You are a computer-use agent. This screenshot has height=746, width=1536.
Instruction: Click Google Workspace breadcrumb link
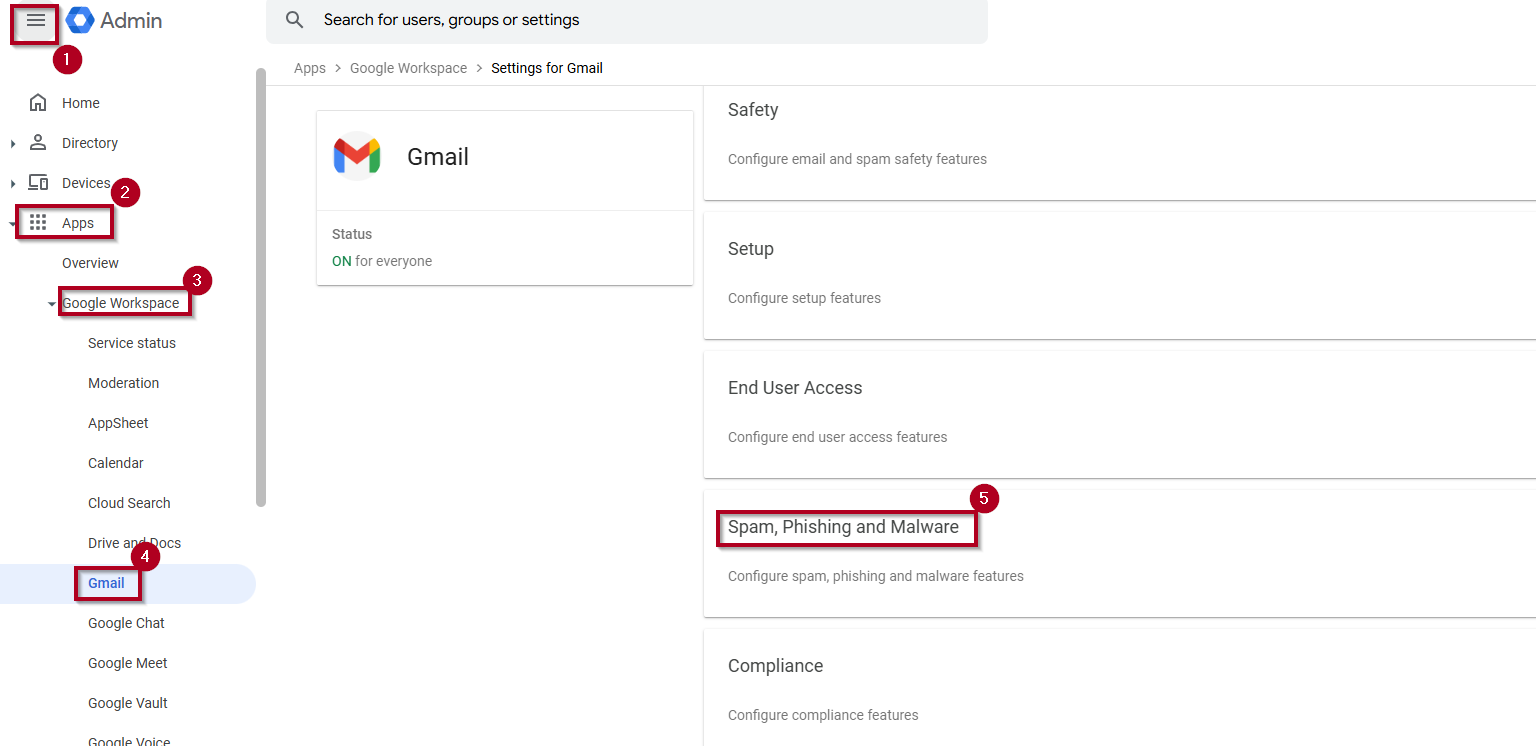click(408, 68)
